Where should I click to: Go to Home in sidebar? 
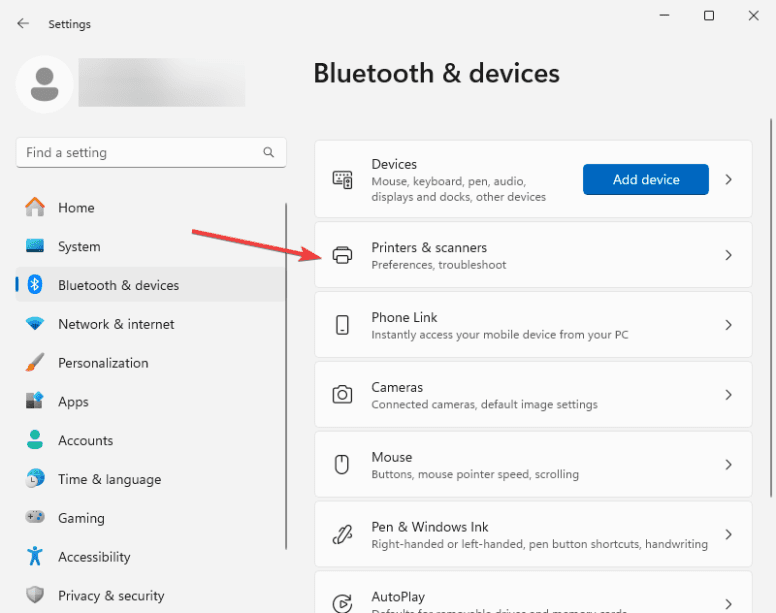[76, 208]
